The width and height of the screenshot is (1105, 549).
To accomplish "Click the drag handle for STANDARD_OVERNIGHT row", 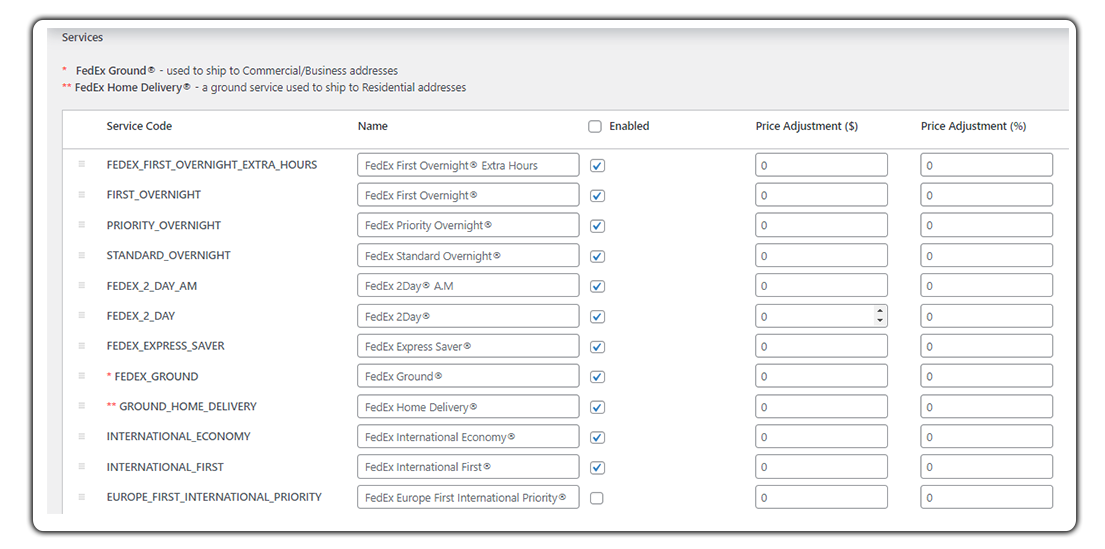I will tap(82, 254).
